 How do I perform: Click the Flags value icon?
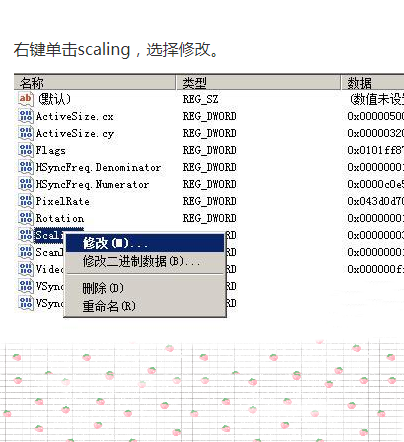point(26,150)
